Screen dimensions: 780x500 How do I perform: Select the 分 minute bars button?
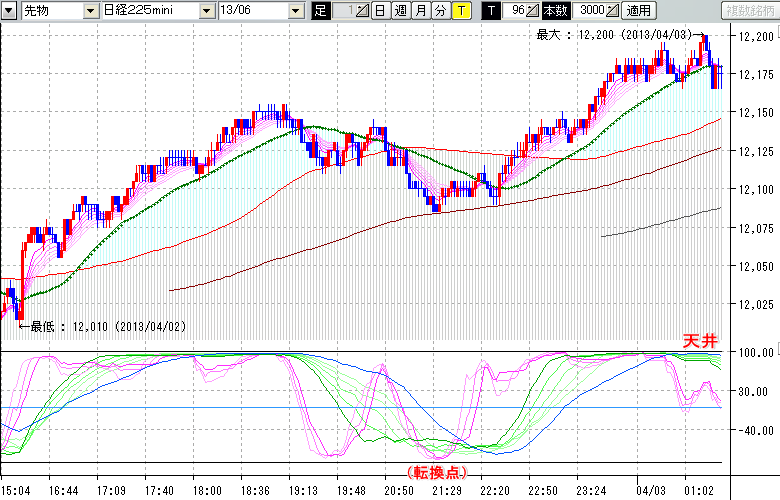440,11
